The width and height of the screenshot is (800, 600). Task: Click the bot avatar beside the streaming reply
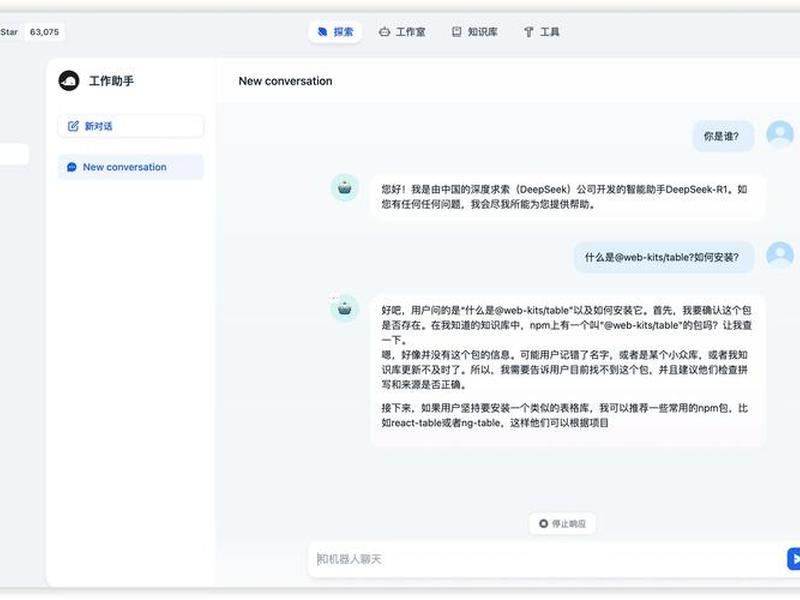(345, 308)
